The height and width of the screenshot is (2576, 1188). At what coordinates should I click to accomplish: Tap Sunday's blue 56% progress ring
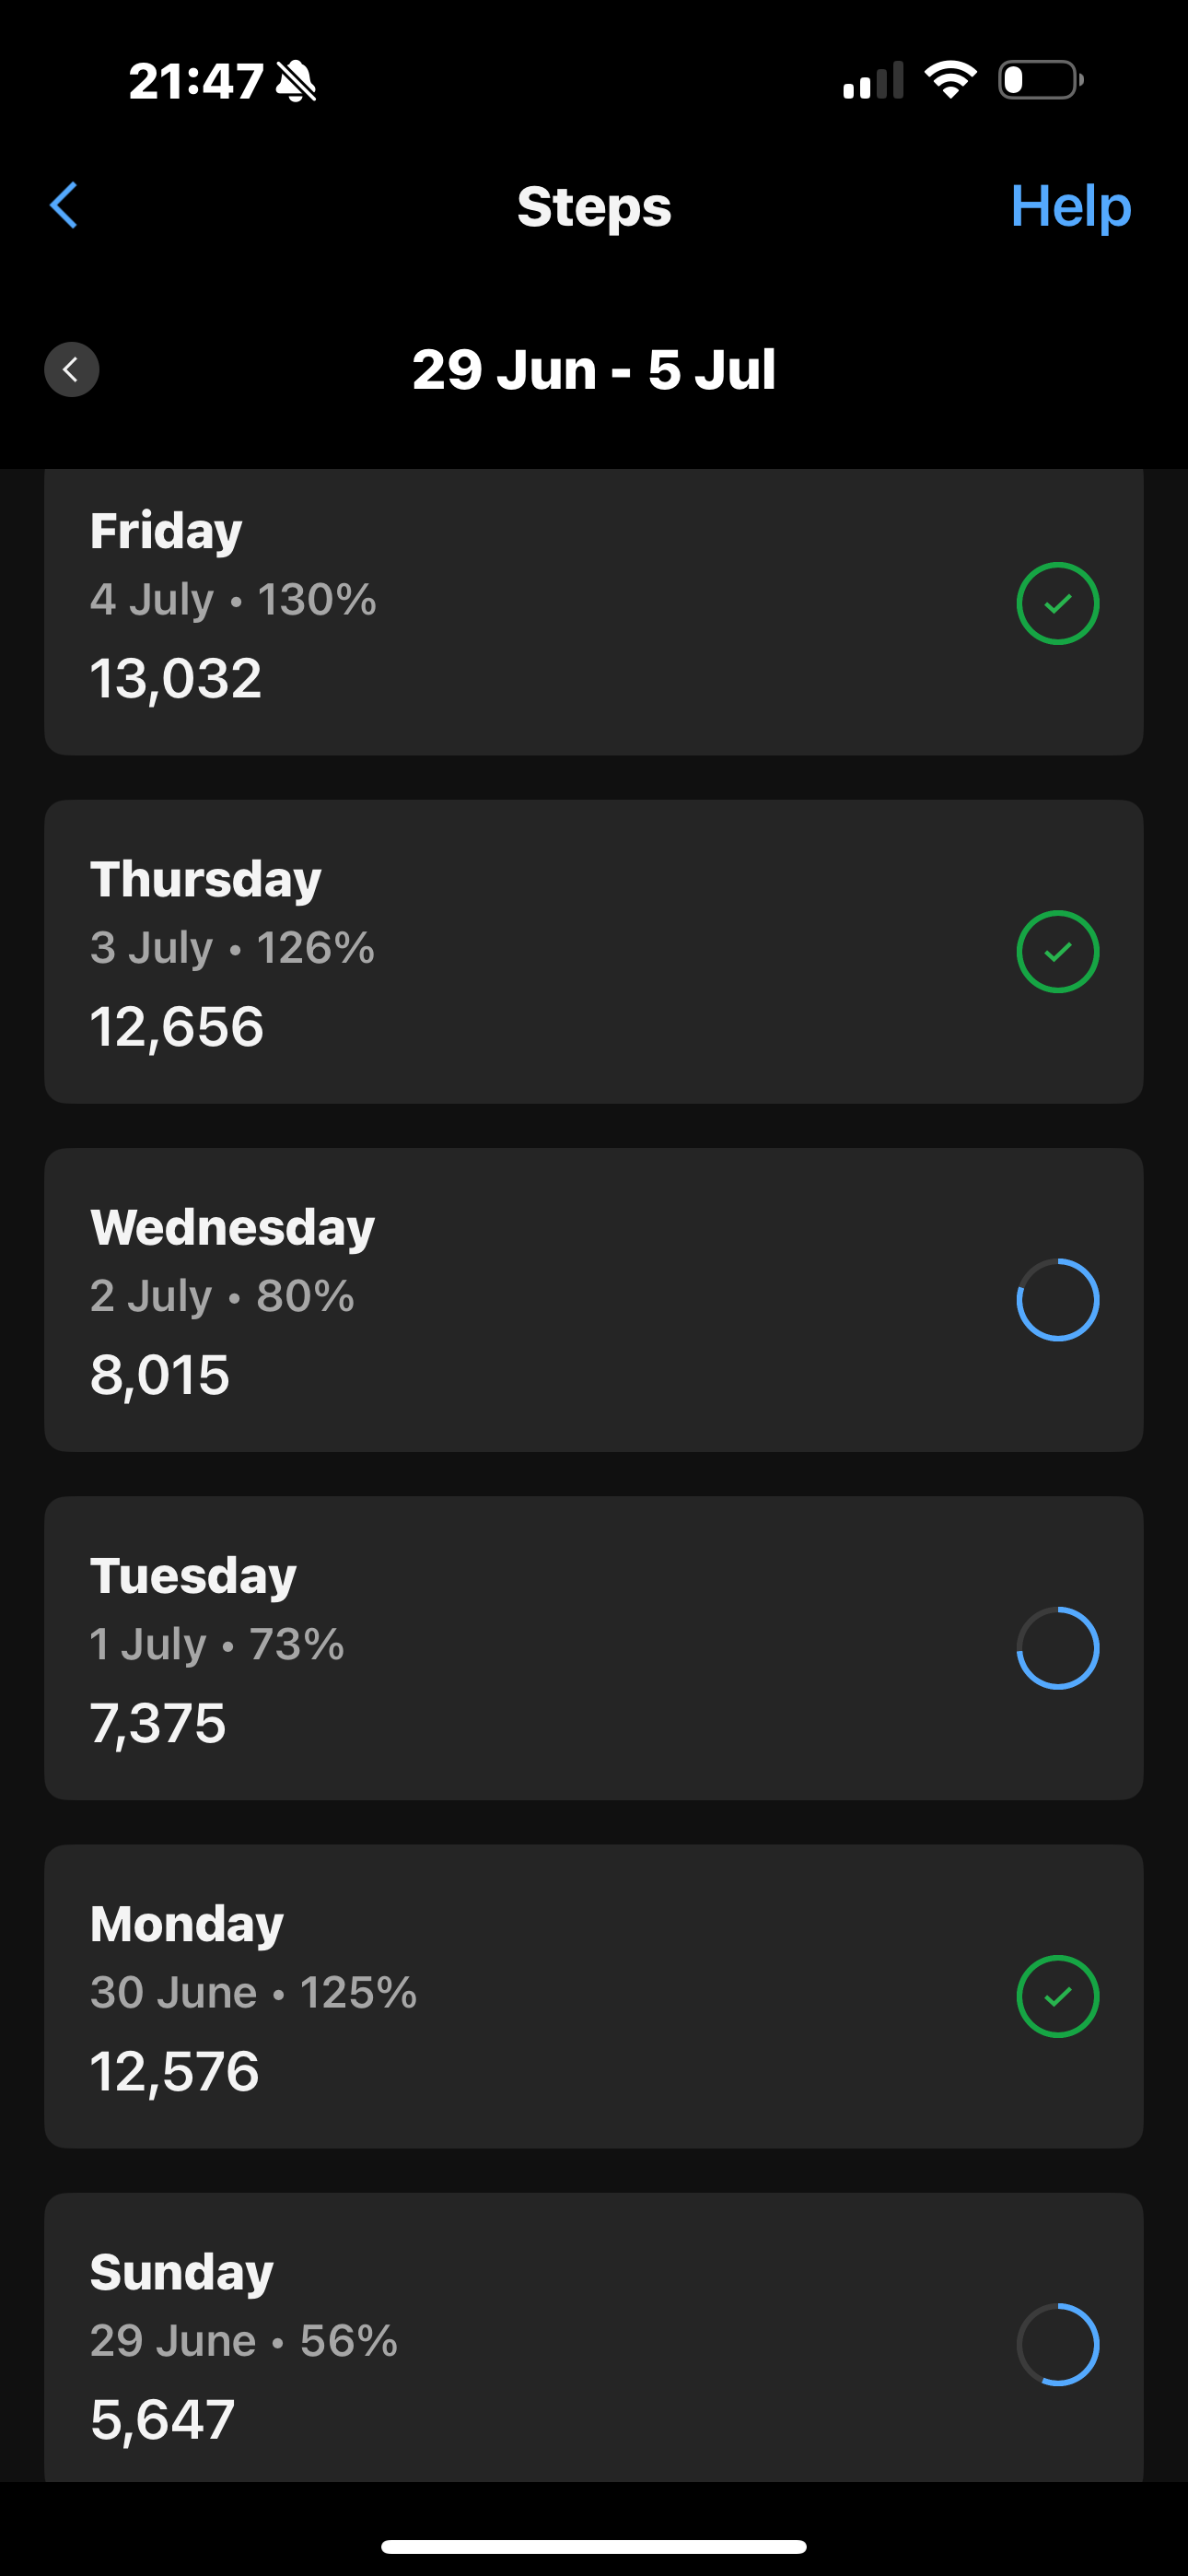coord(1057,2344)
